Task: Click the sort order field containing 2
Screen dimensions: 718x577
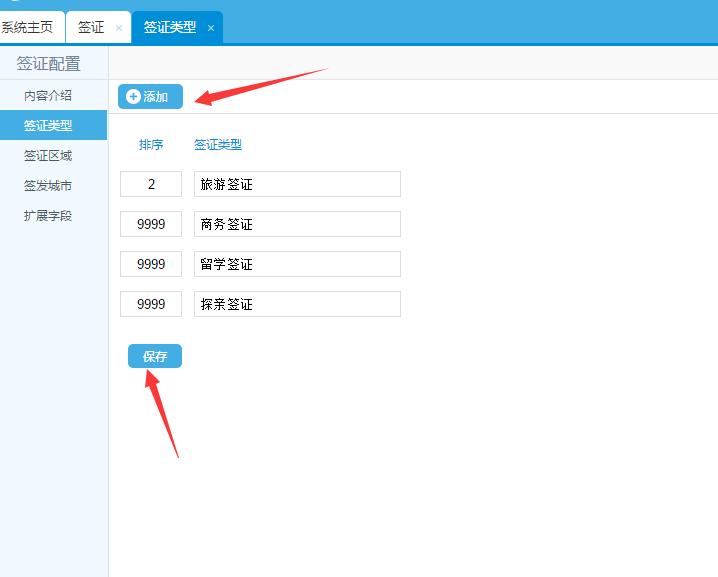Action: (151, 184)
